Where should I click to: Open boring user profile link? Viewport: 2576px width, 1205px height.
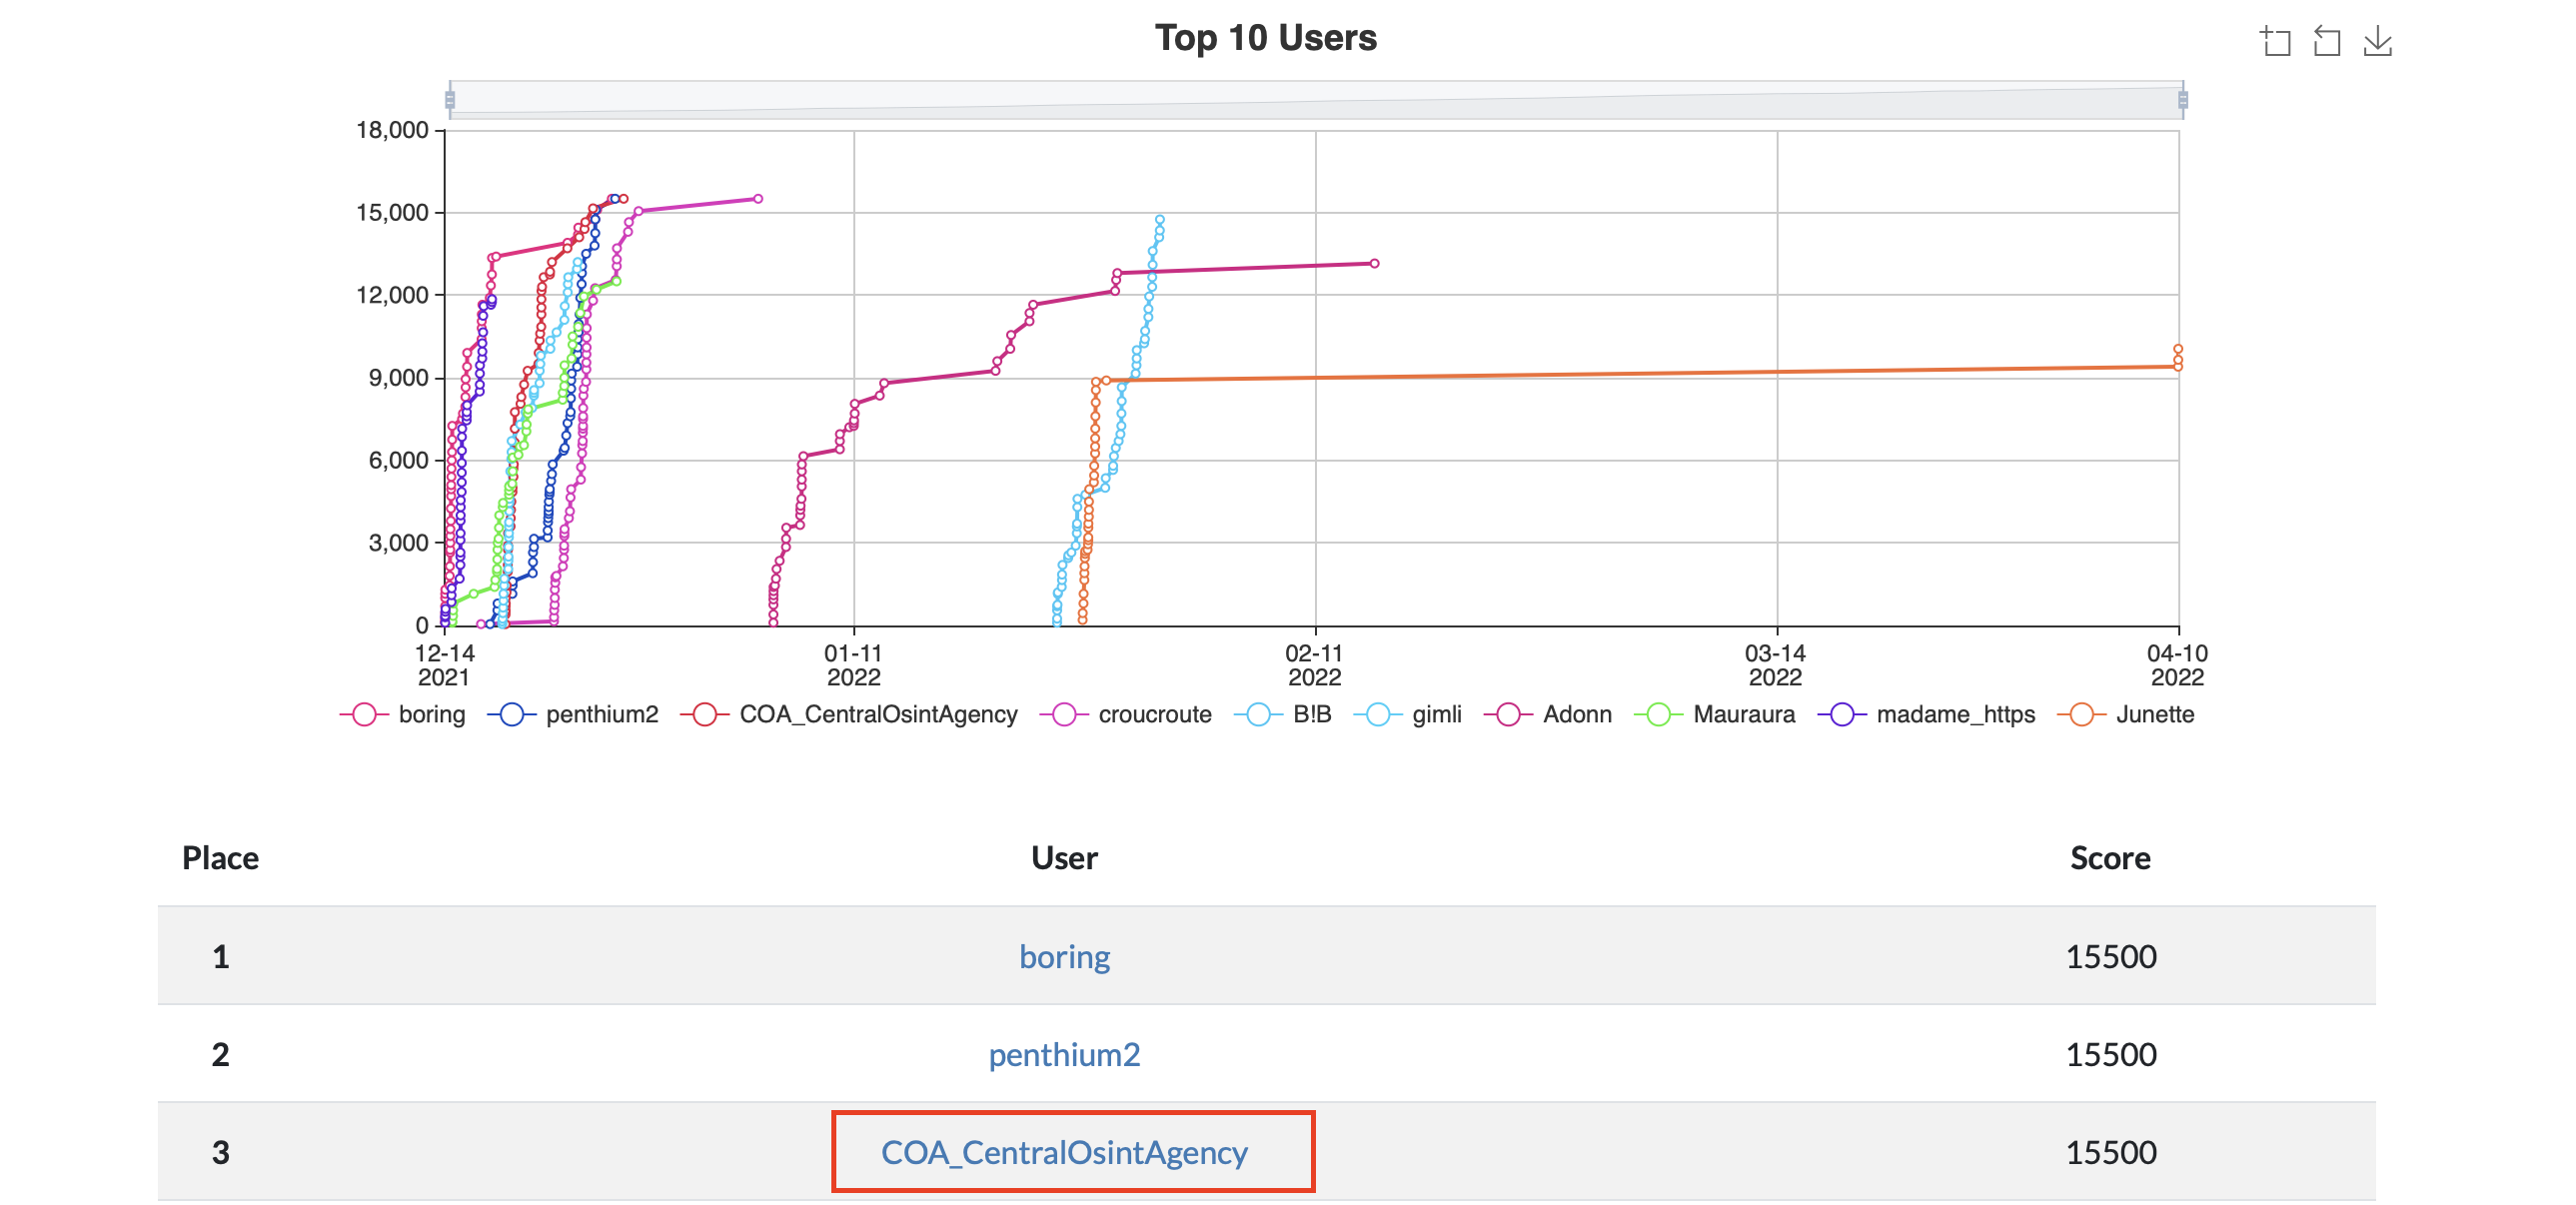point(1064,957)
